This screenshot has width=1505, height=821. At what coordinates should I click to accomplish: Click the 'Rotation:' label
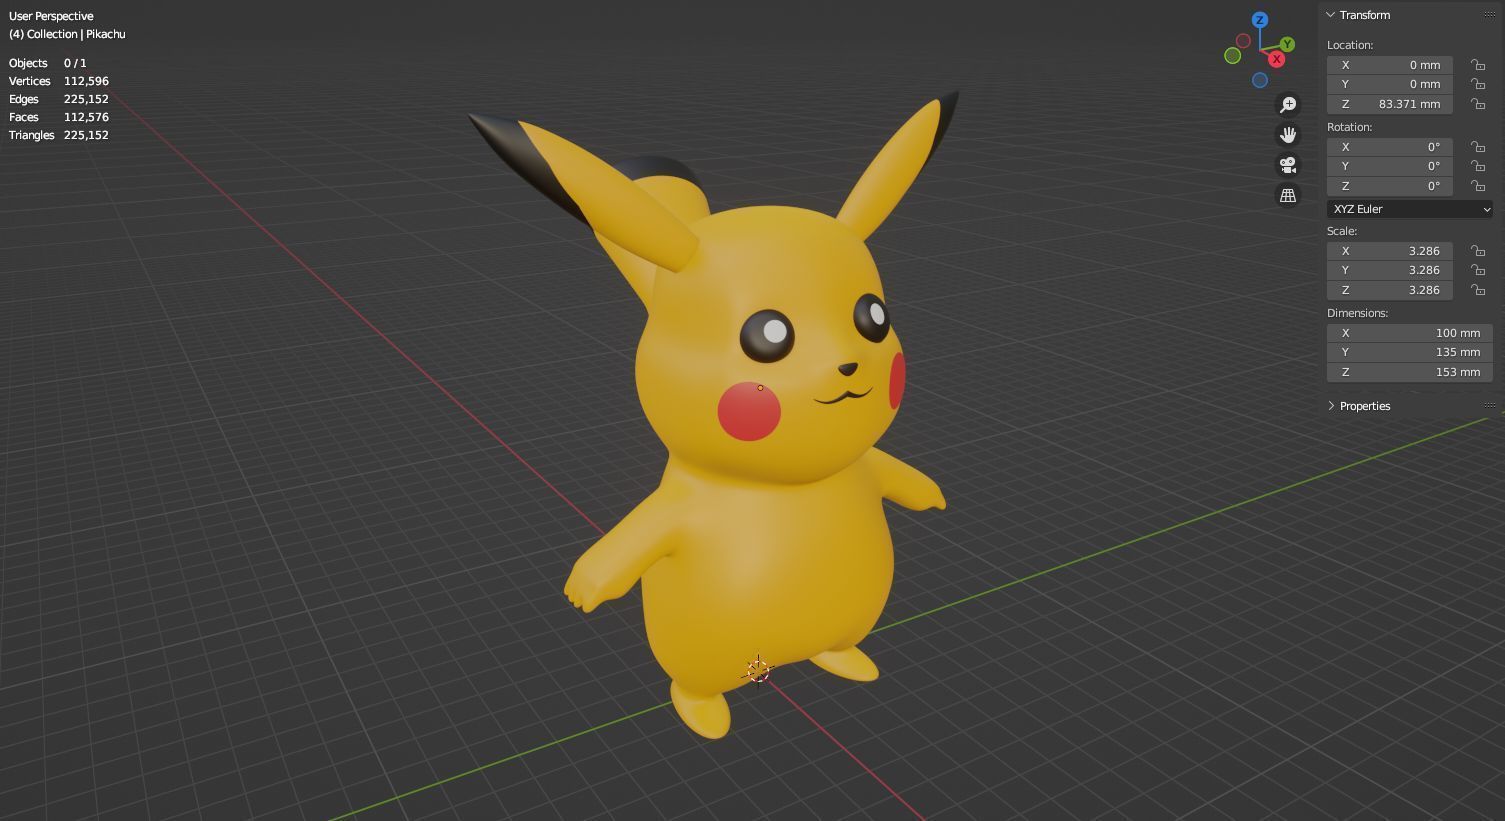(x=1349, y=127)
